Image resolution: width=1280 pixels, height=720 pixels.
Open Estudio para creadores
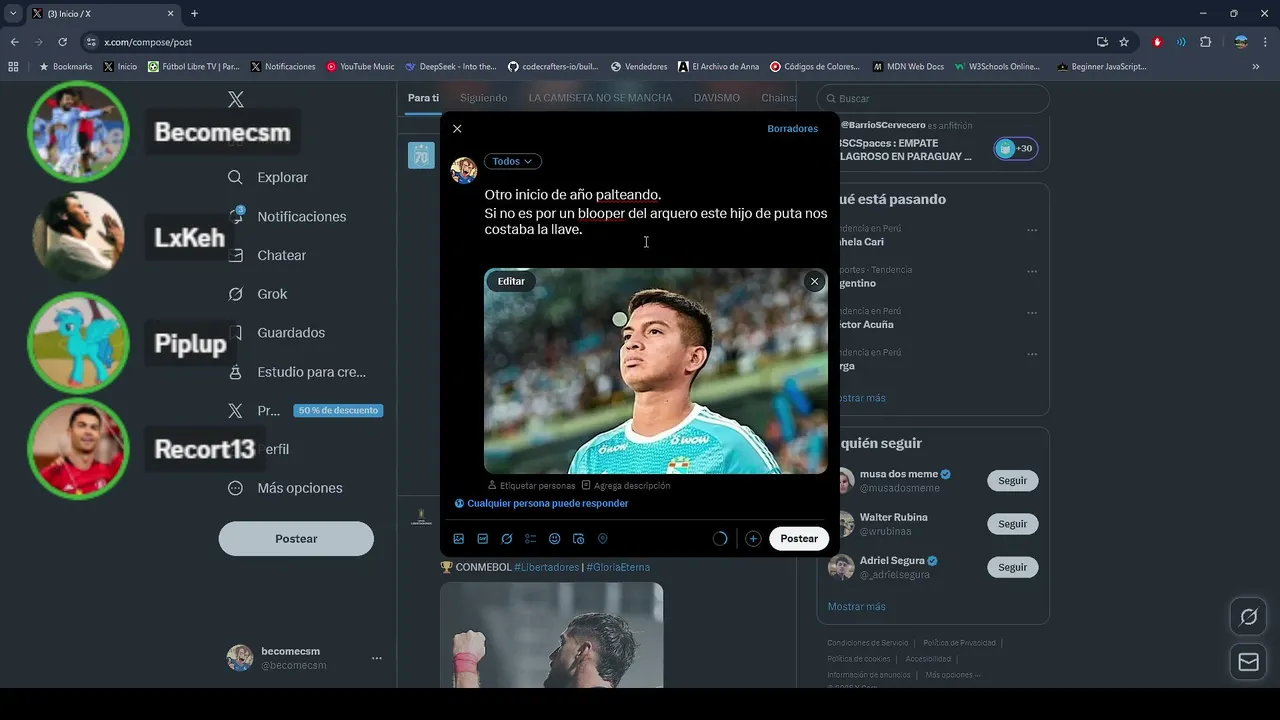297,372
